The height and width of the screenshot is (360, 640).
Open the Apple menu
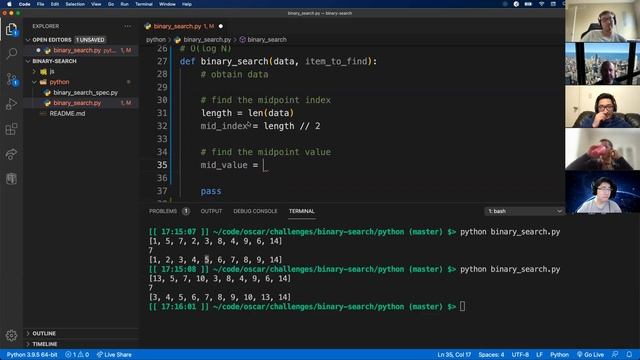pyautogui.click(x=9, y=4)
